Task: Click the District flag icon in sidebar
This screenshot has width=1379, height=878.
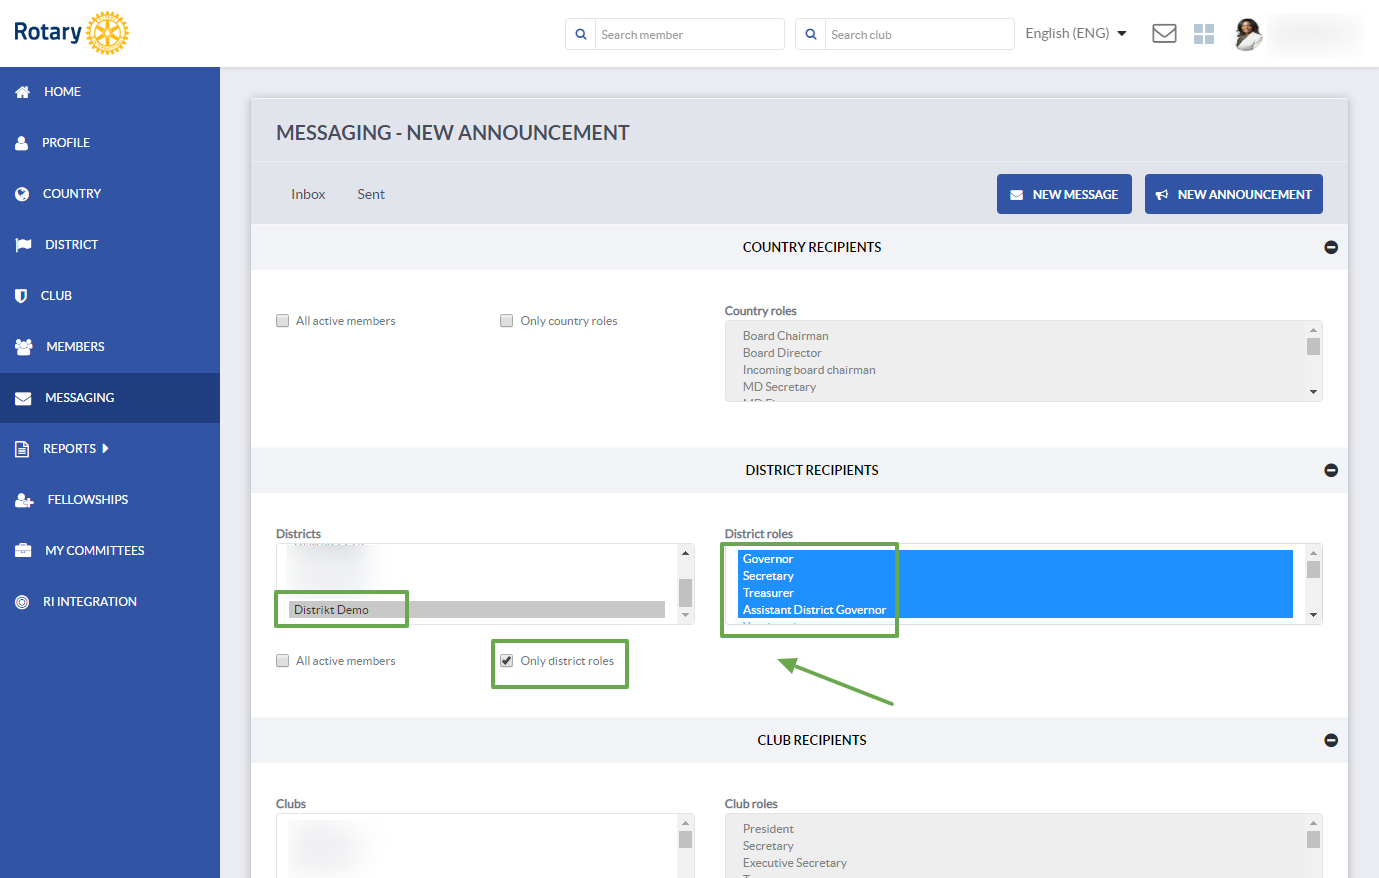Action: pos(23,245)
